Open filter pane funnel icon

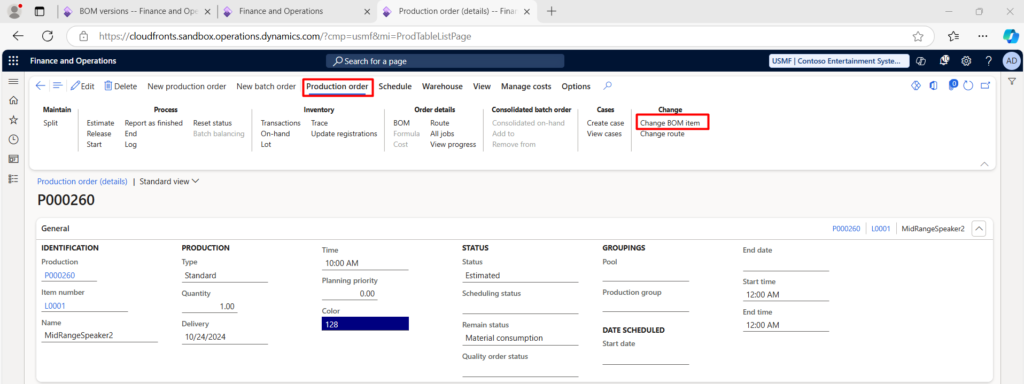1012,81
